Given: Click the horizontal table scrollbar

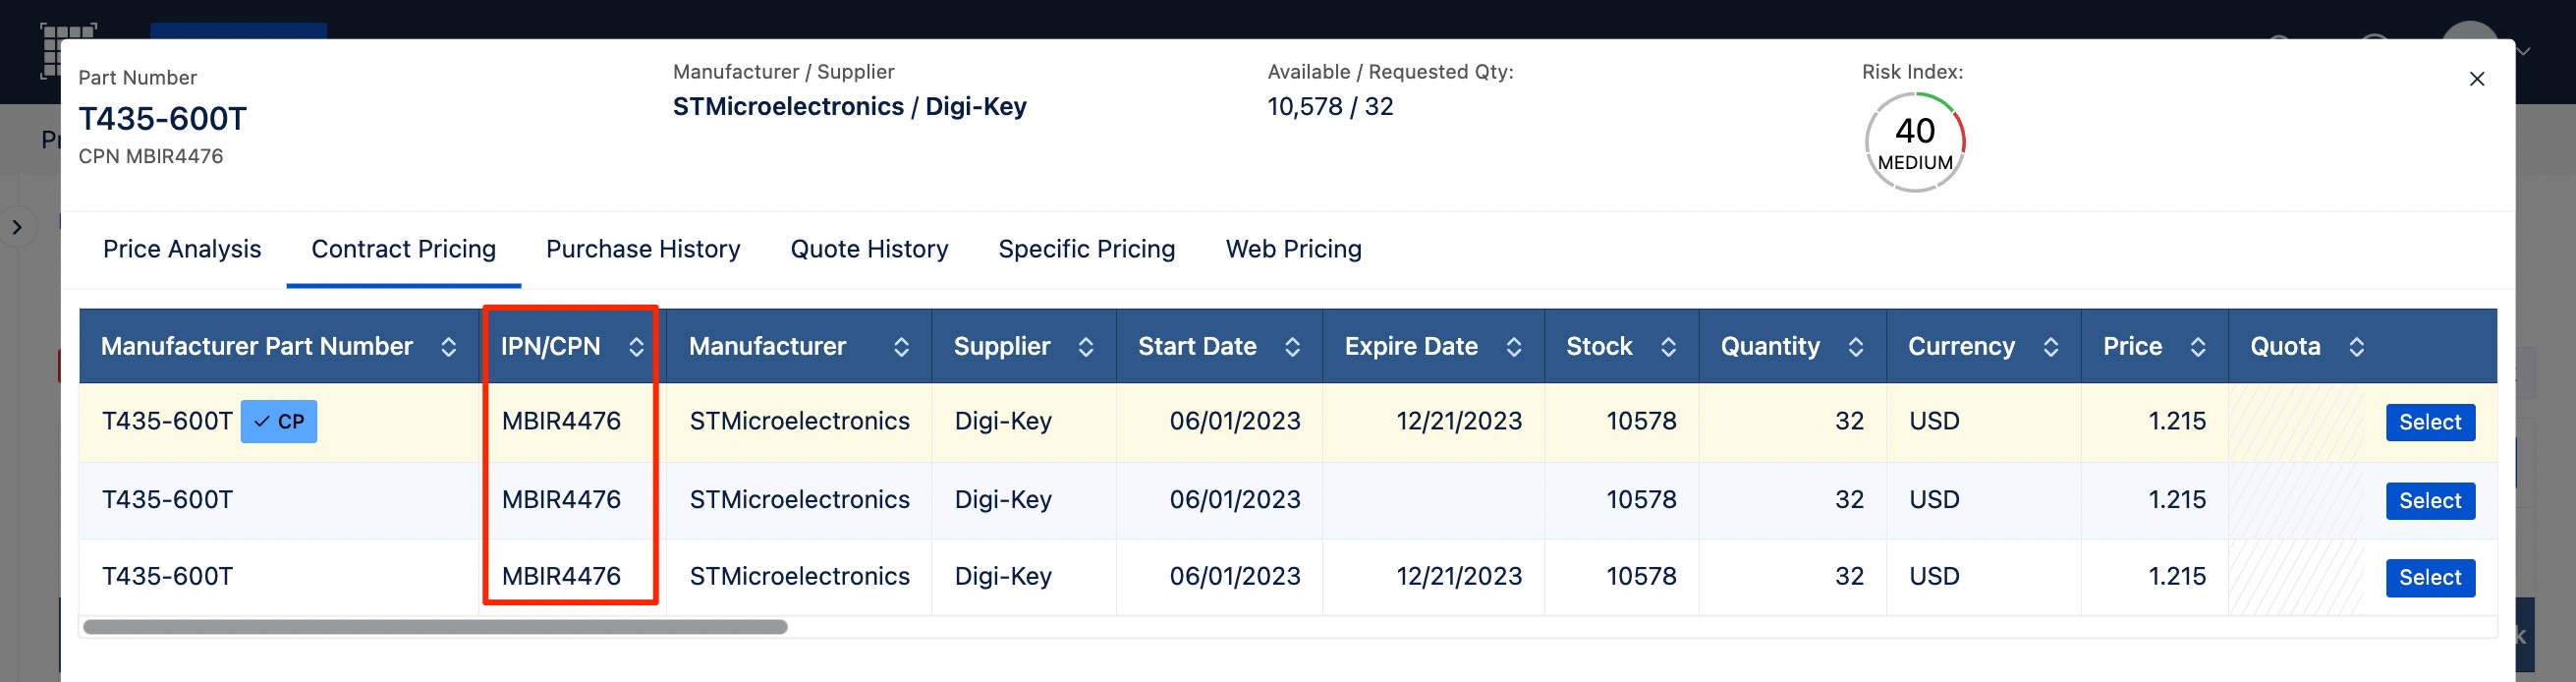Looking at the screenshot, I should coord(435,628).
